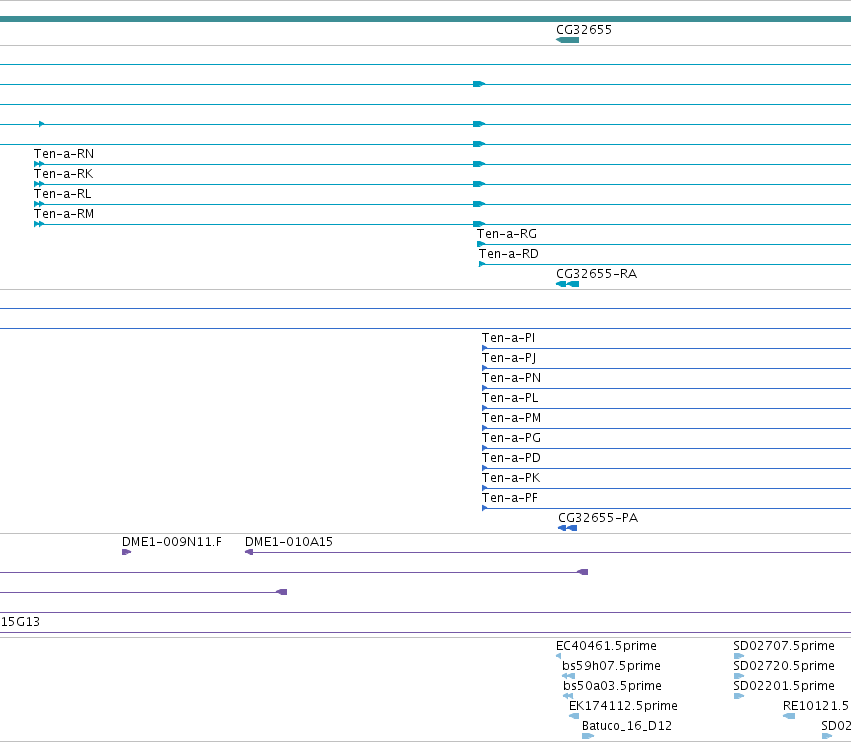Click the Ten-a-PG protein label
This screenshot has width=851, height=742.
[511, 439]
